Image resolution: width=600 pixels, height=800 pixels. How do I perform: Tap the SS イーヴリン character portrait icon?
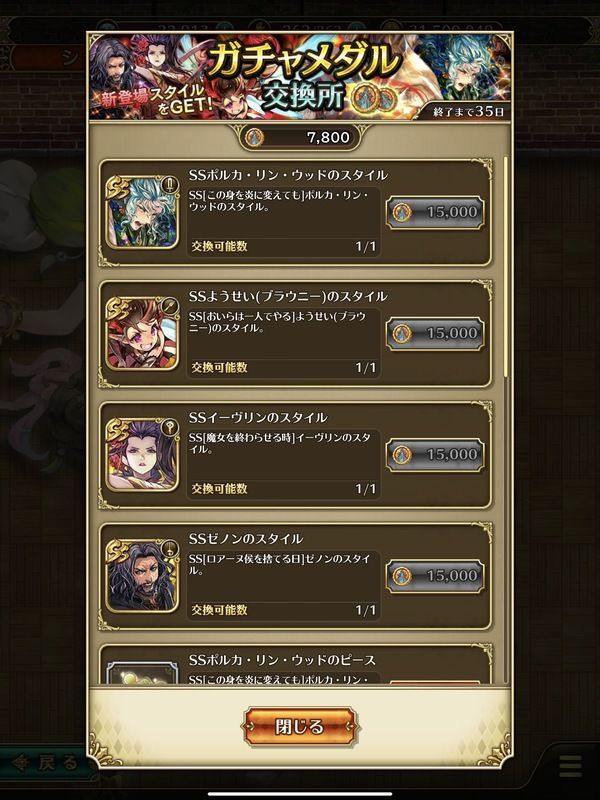[142, 455]
